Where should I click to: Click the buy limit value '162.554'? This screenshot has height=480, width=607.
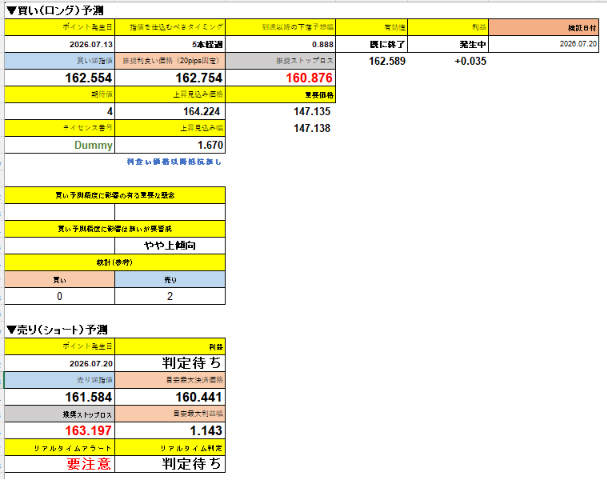coord(60,78)
